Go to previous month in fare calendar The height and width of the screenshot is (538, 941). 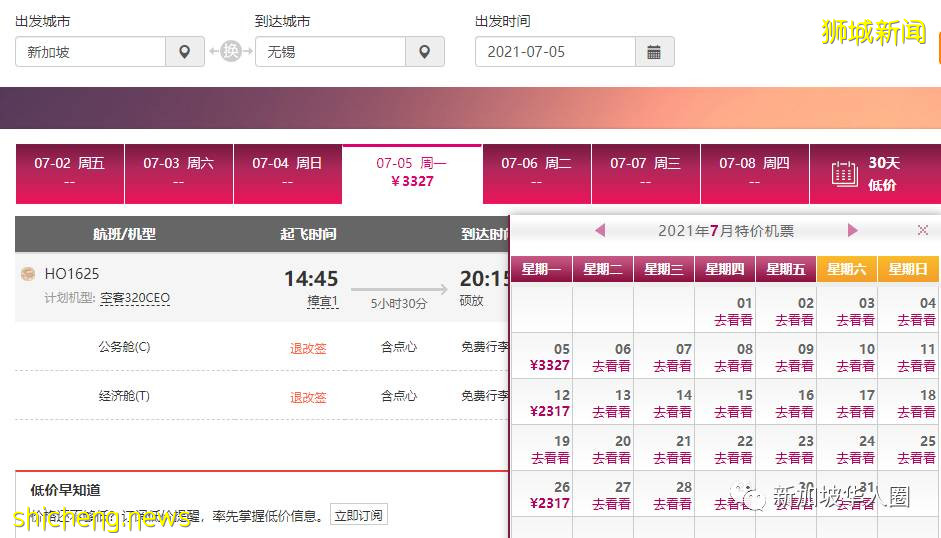(x=600, y=231)
